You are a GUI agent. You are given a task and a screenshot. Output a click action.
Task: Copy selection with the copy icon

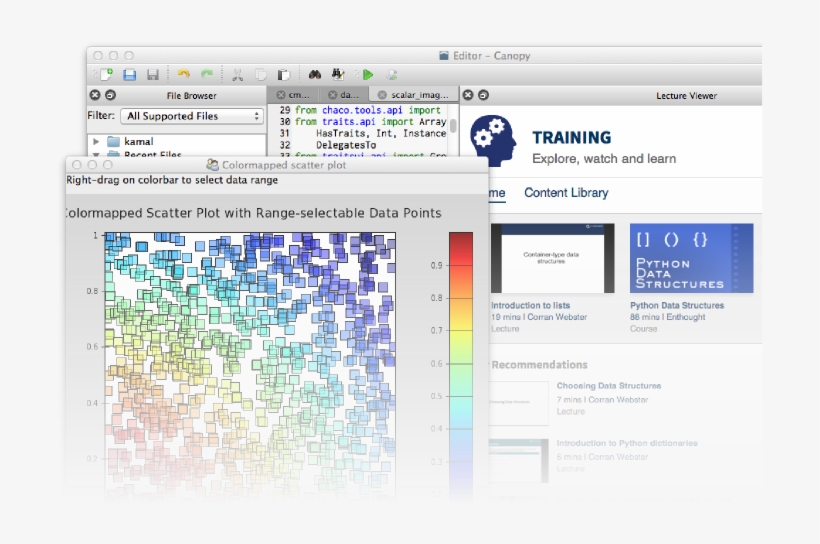[260, 75]
